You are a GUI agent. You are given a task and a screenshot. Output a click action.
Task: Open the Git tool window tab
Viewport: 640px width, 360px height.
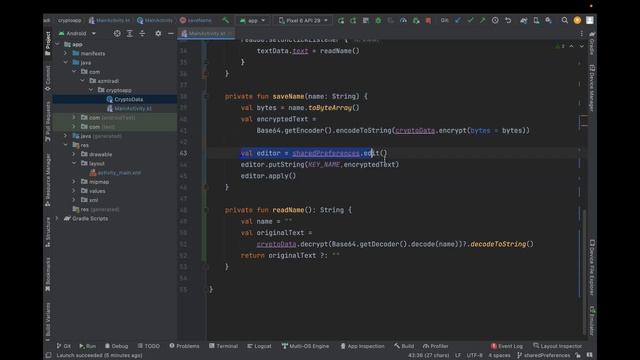[x=64, y=346]
